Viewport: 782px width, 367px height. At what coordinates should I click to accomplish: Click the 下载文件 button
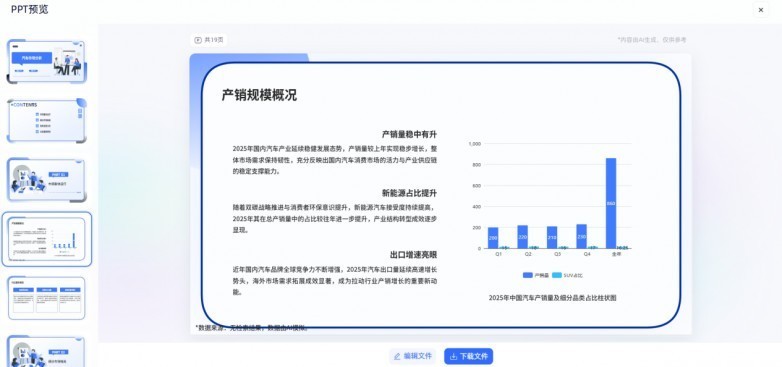tap(468, 356)
